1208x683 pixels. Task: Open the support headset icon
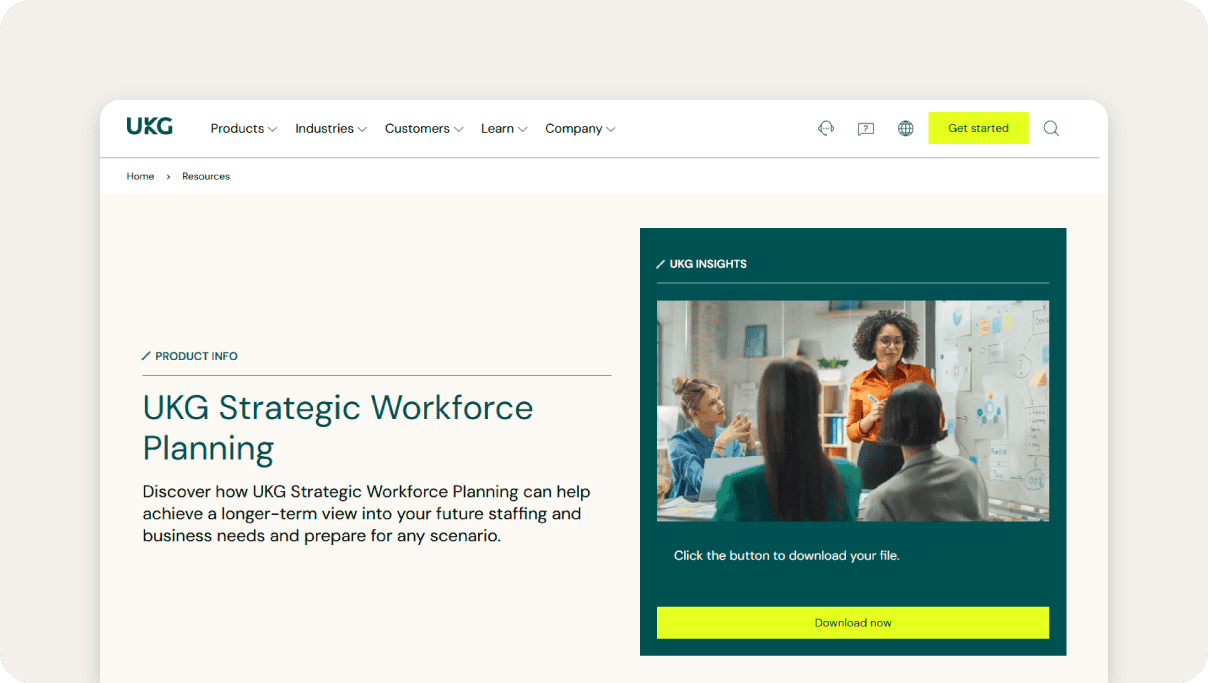pos(826,128)
